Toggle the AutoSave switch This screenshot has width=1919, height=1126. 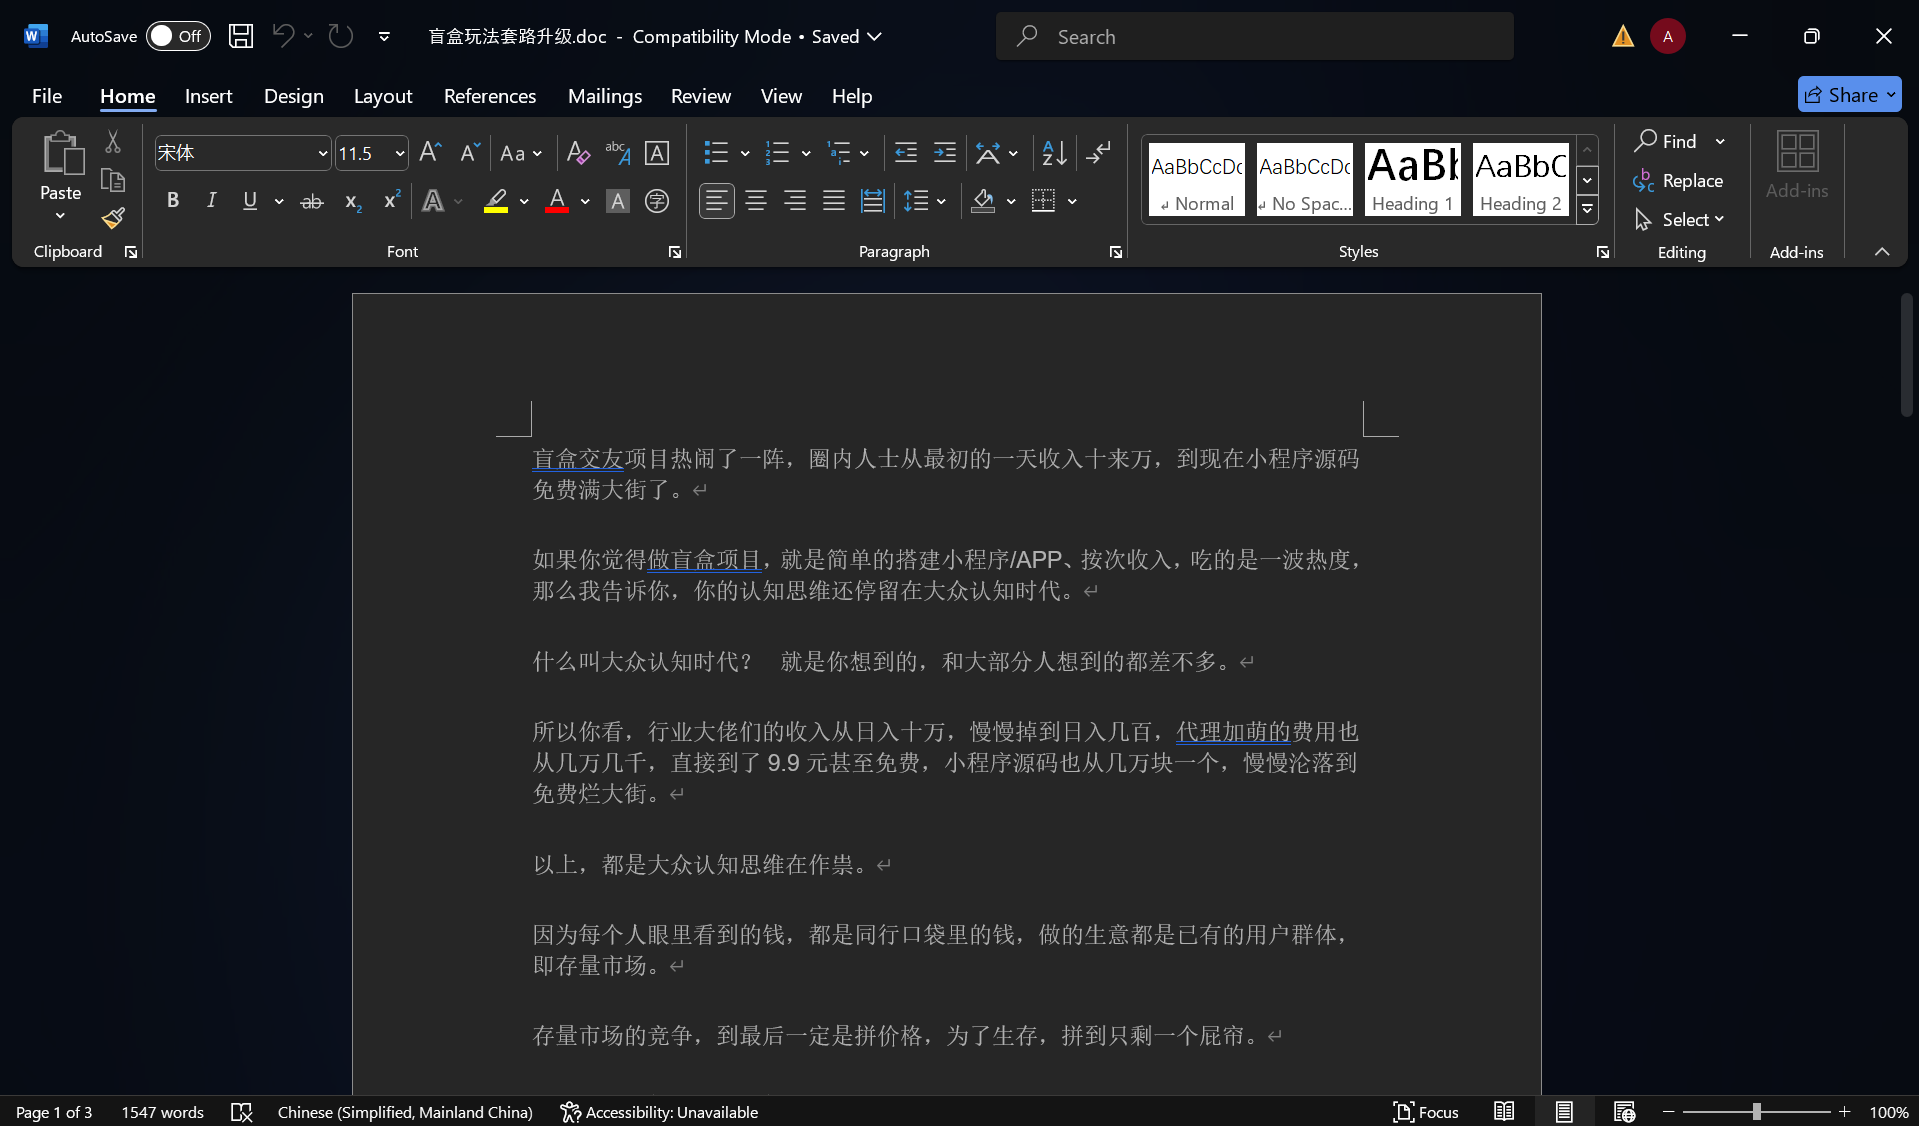(x=177, y=36)
